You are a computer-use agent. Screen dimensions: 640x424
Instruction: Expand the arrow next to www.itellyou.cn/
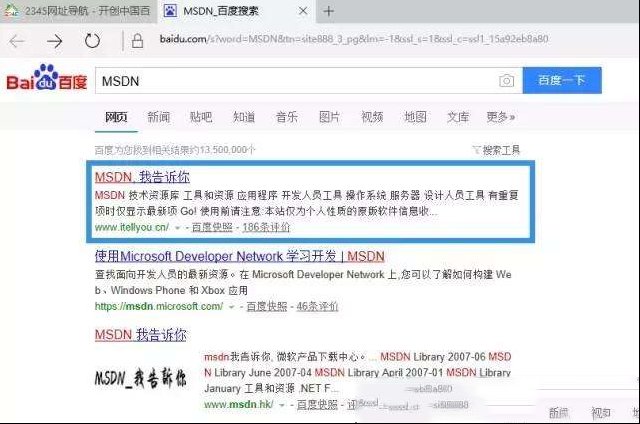(x=177, y=228)
